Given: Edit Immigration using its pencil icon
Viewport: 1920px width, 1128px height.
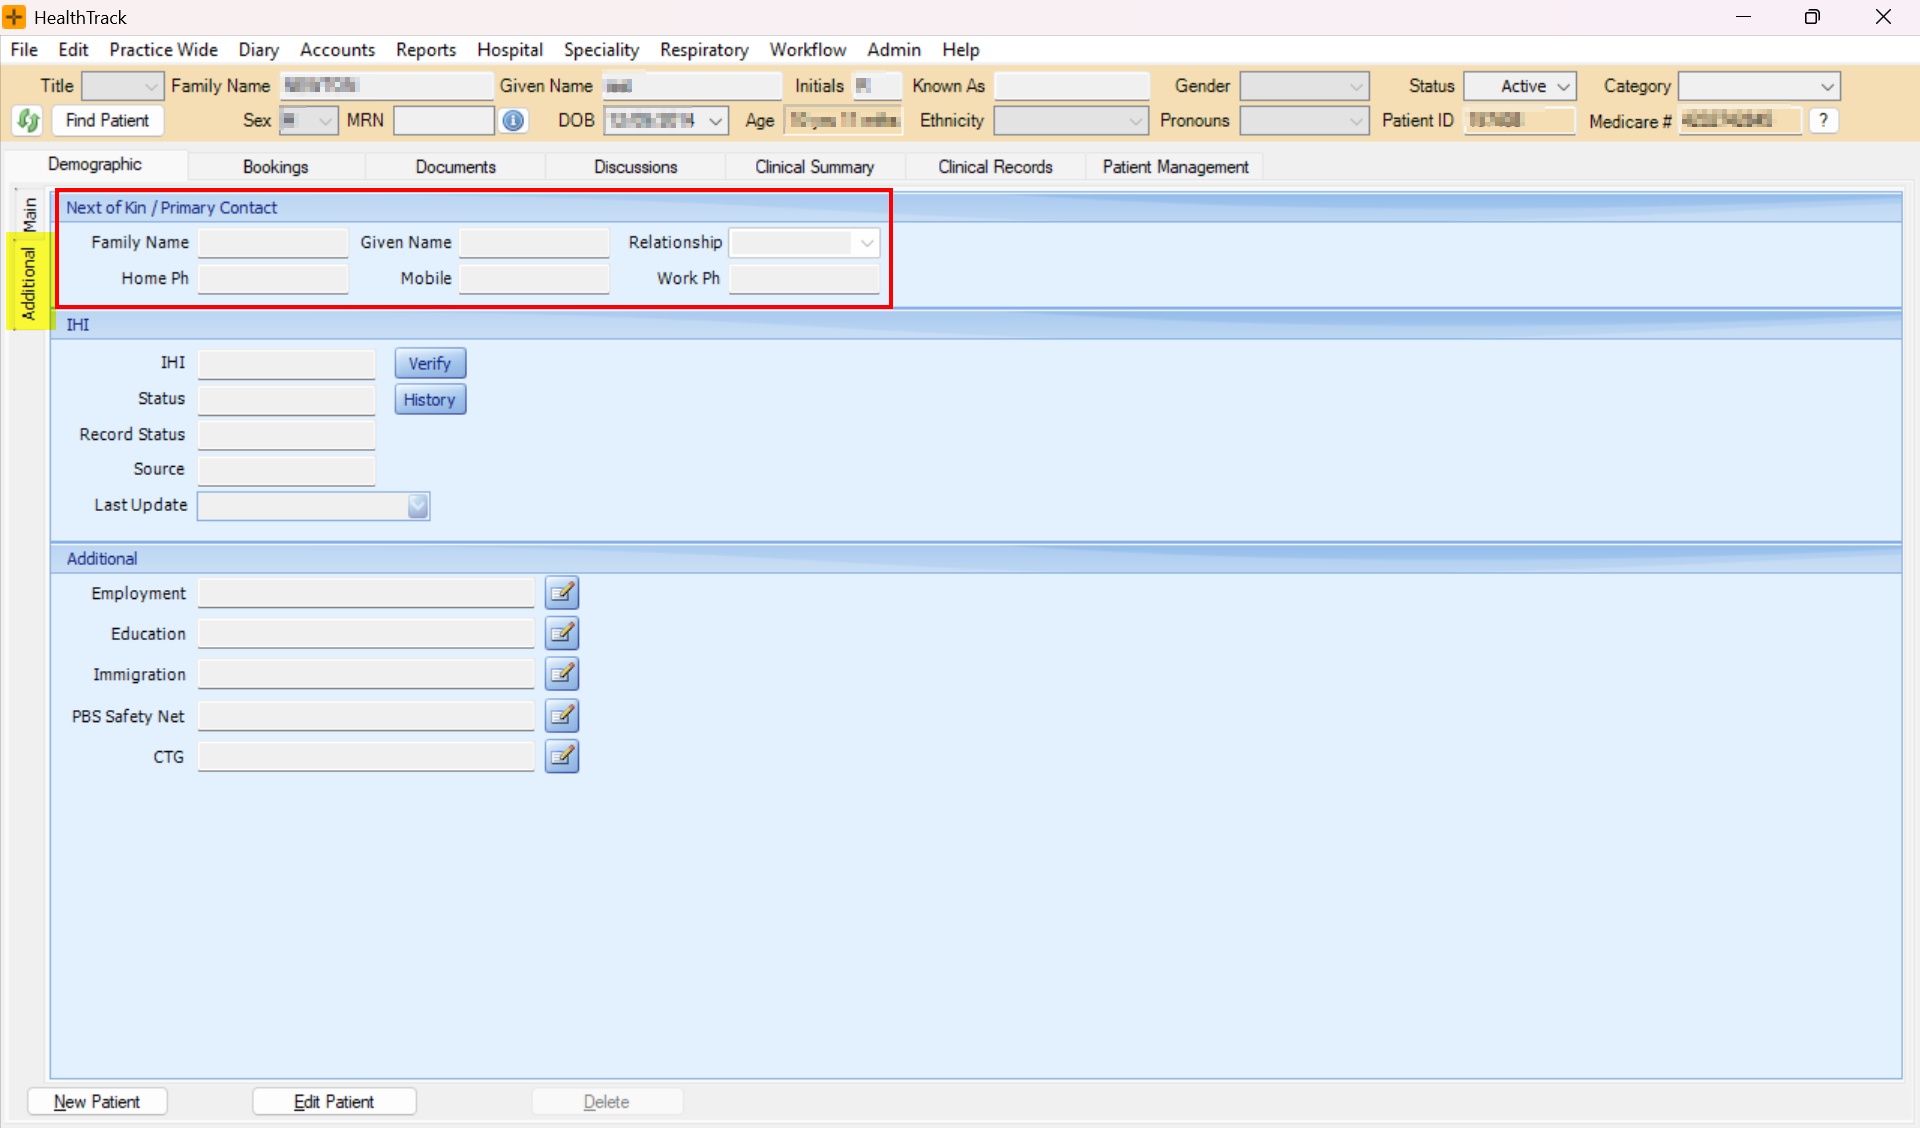Looking at the screenshot, I should click(x=562, y=674).
